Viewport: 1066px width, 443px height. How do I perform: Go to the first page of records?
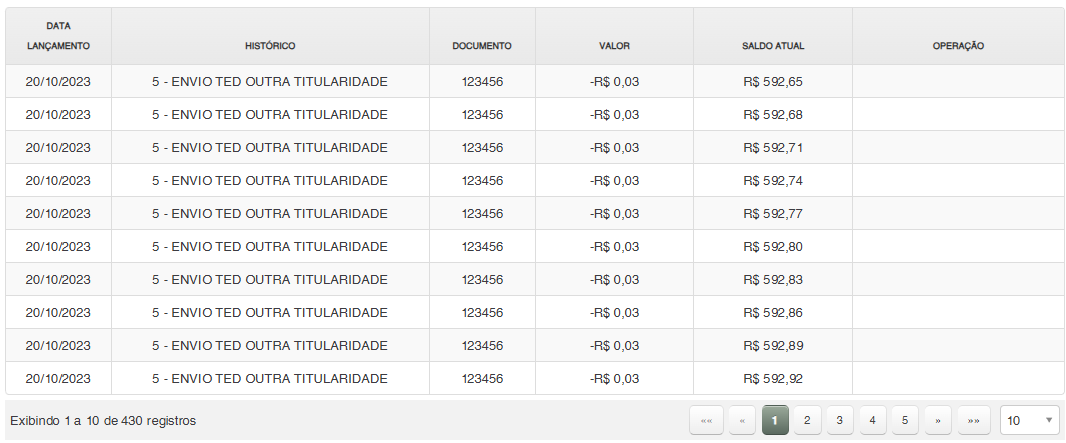pyautogui.click(x=706, y=421)
